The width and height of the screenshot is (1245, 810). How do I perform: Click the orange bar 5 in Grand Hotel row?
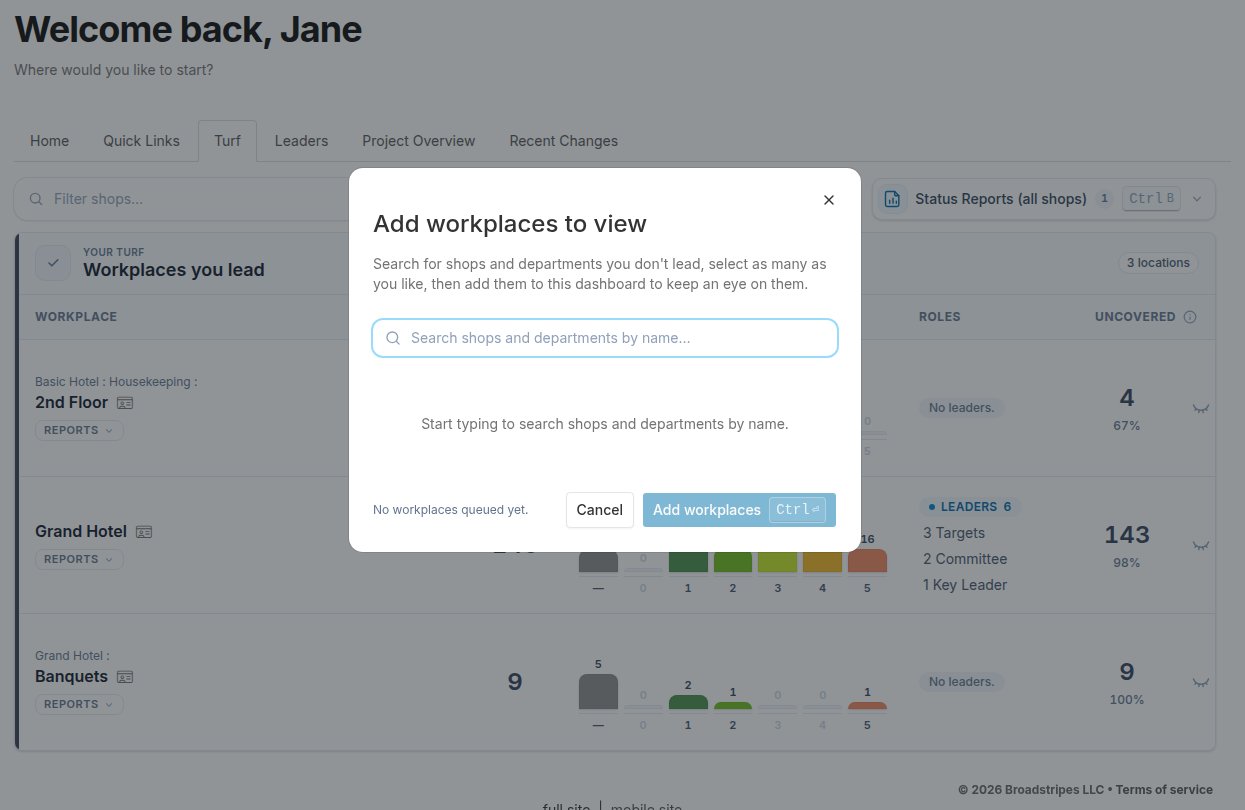click(867, 561)
